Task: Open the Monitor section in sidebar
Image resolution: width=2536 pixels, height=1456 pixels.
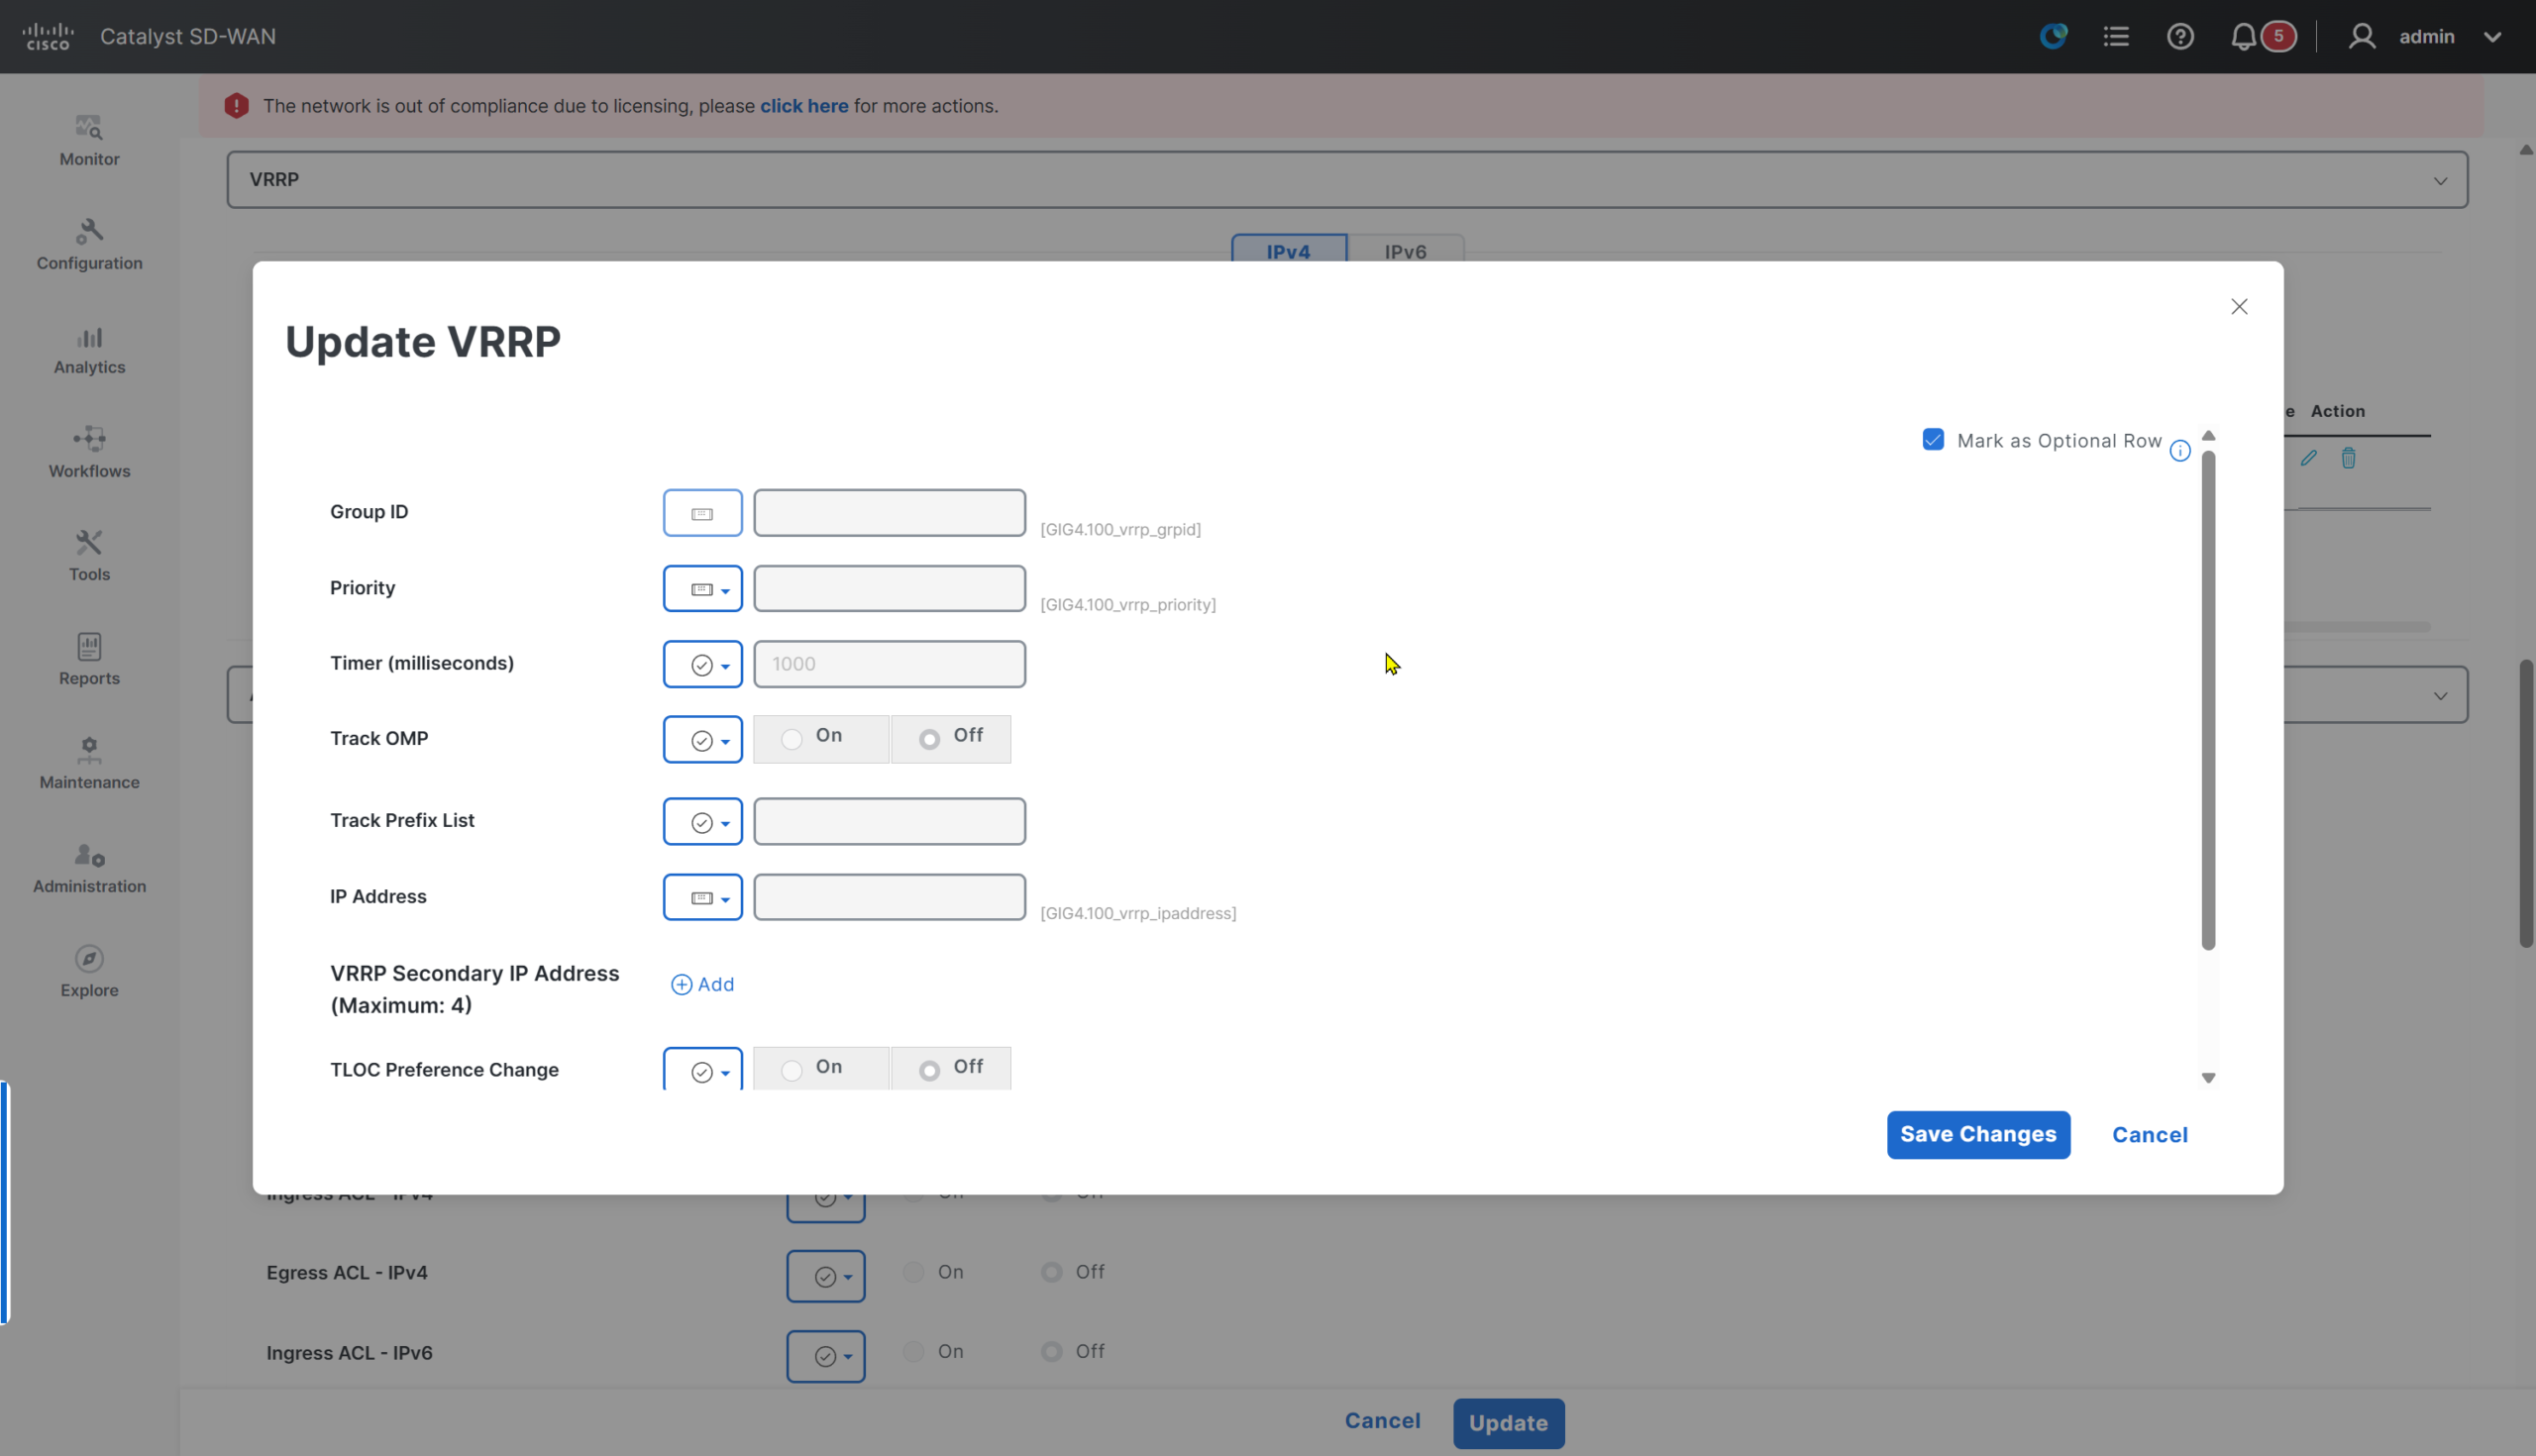Action: pos(89,141)
